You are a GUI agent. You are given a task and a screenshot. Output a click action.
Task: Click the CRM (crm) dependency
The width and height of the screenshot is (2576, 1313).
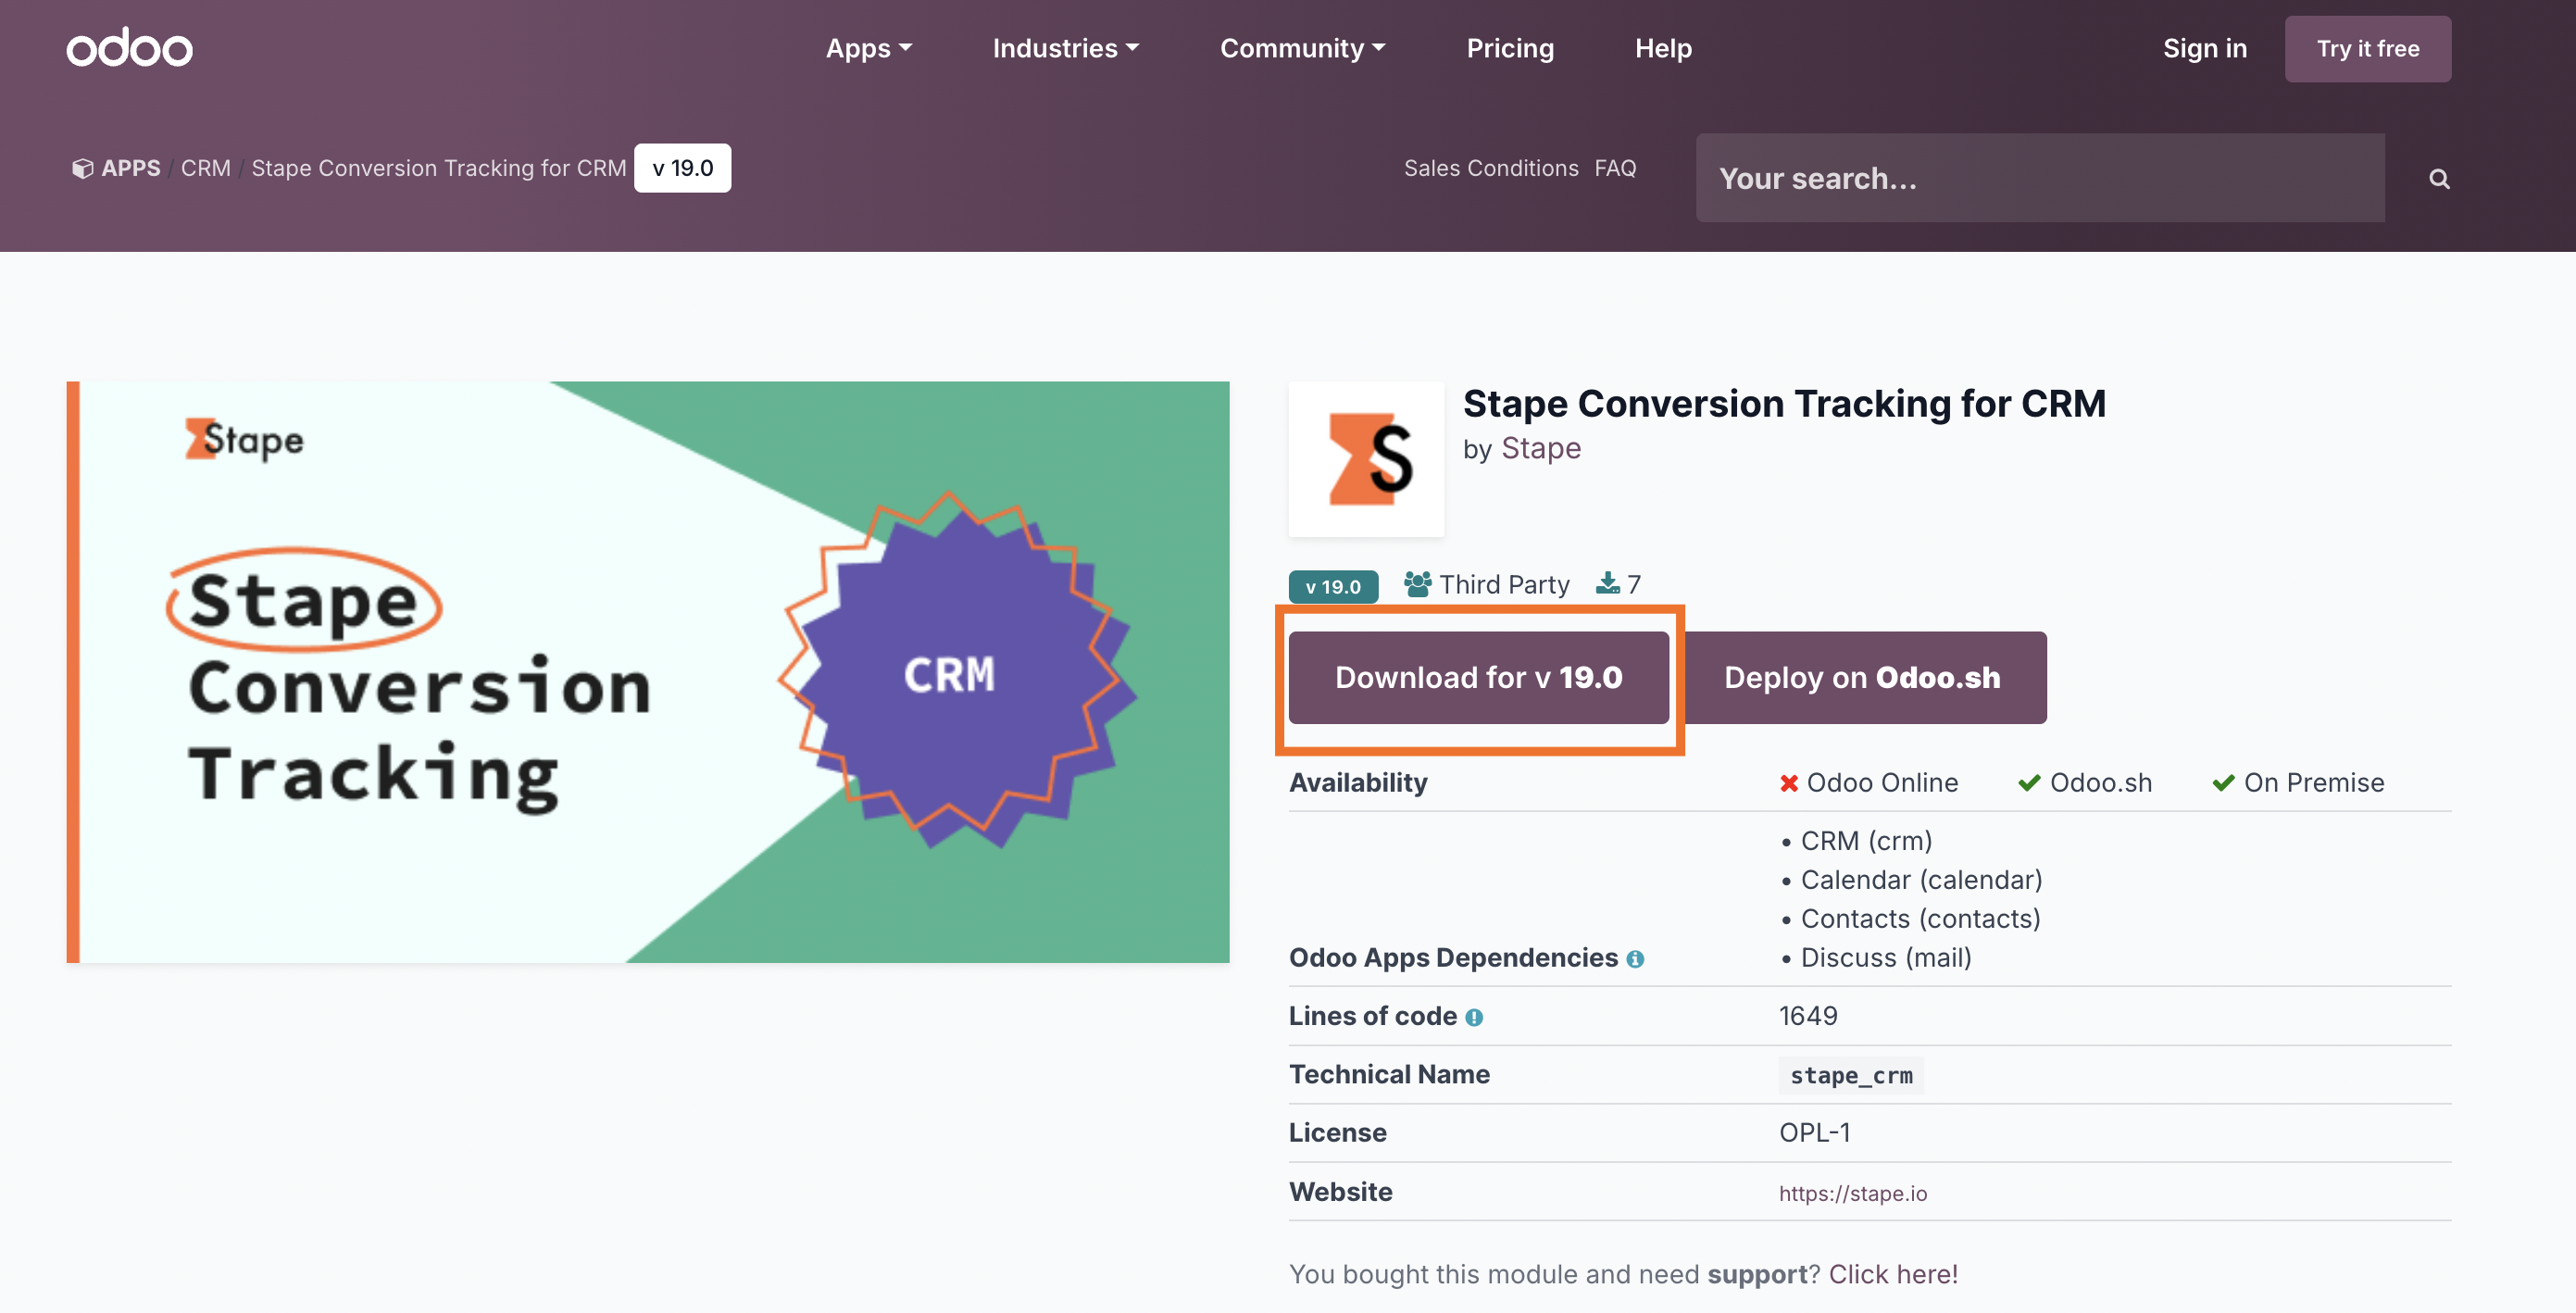pos(1865,841)
